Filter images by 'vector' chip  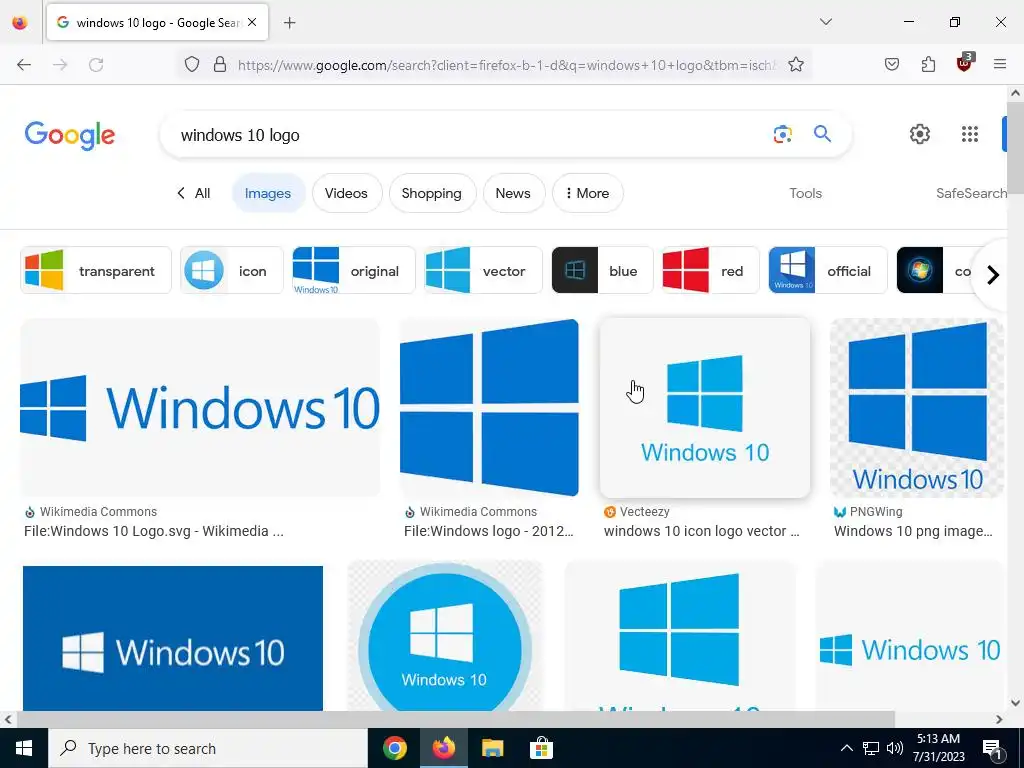click(x=483, y=270)
